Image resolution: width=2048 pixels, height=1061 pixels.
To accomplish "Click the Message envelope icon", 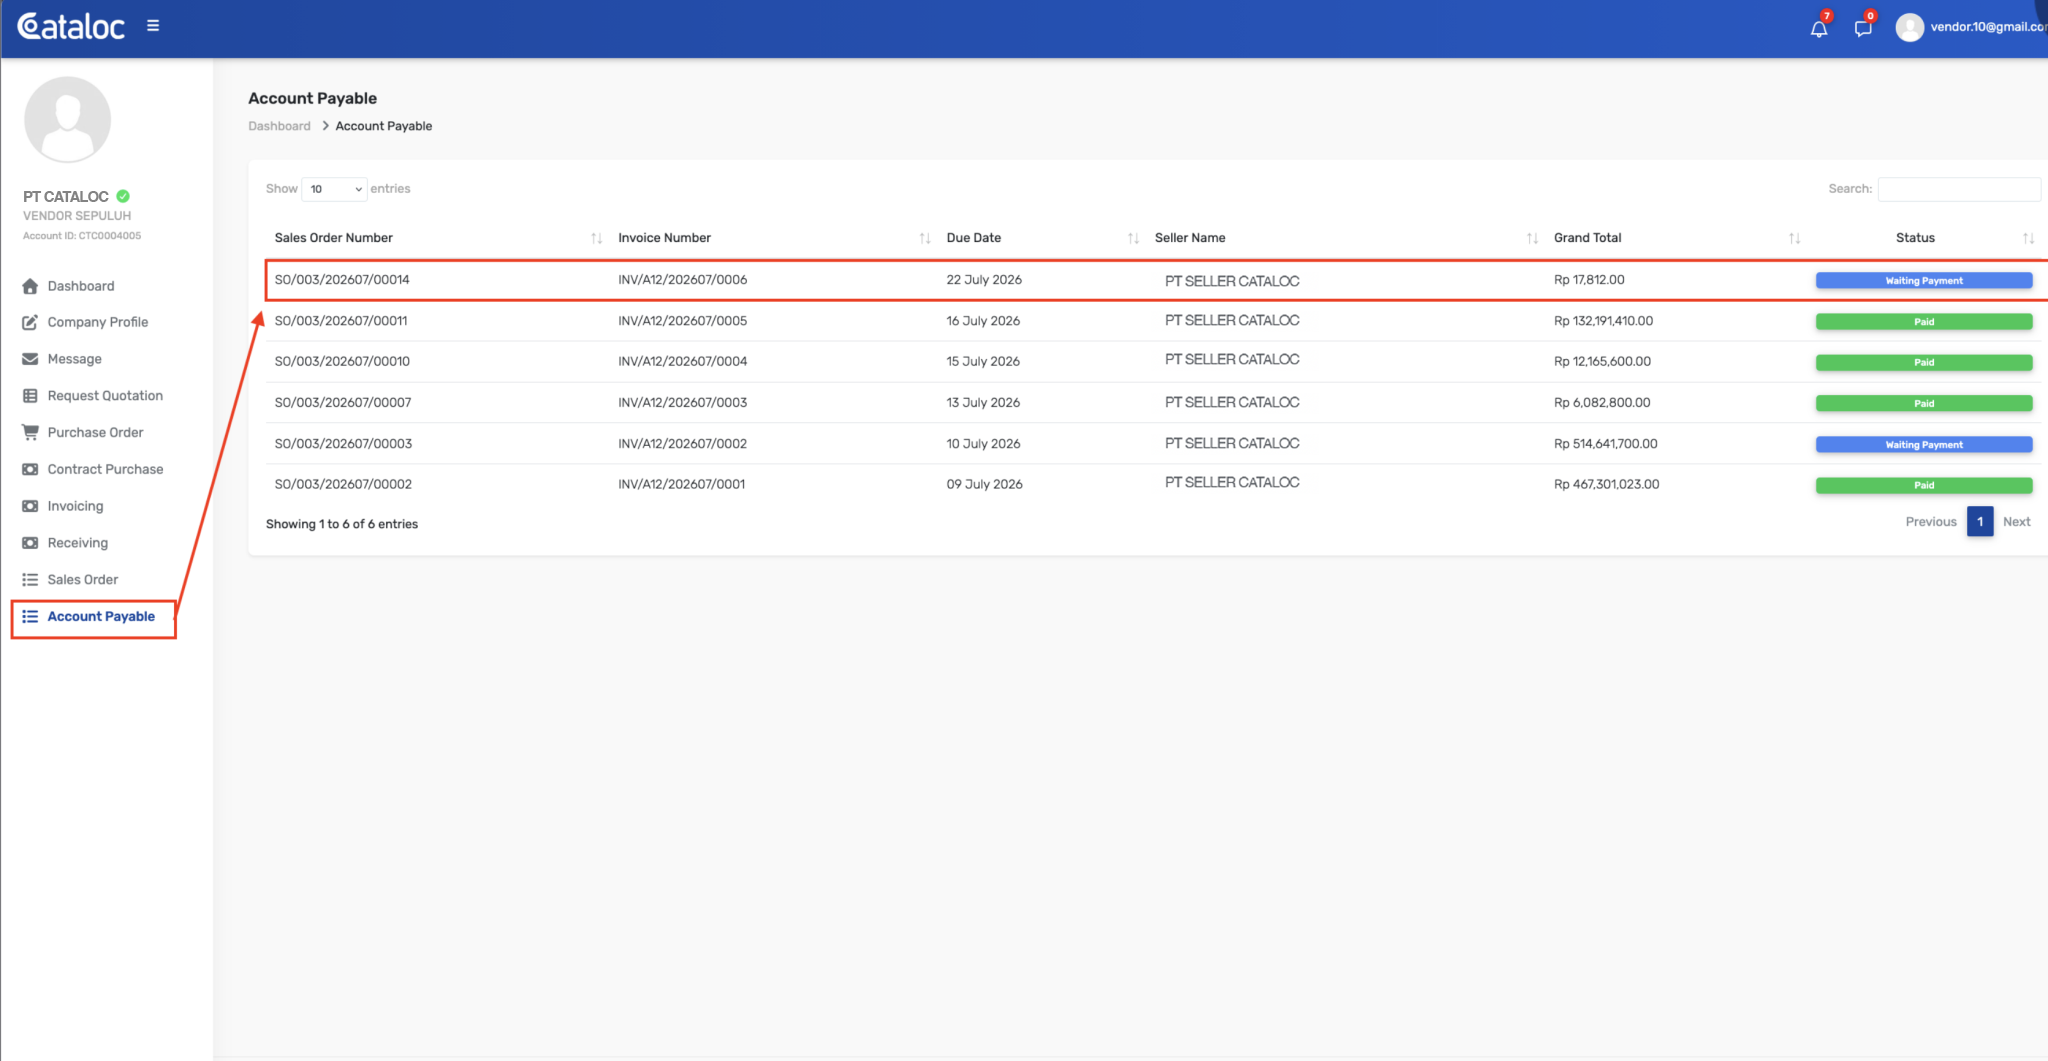I will (30, 359).
